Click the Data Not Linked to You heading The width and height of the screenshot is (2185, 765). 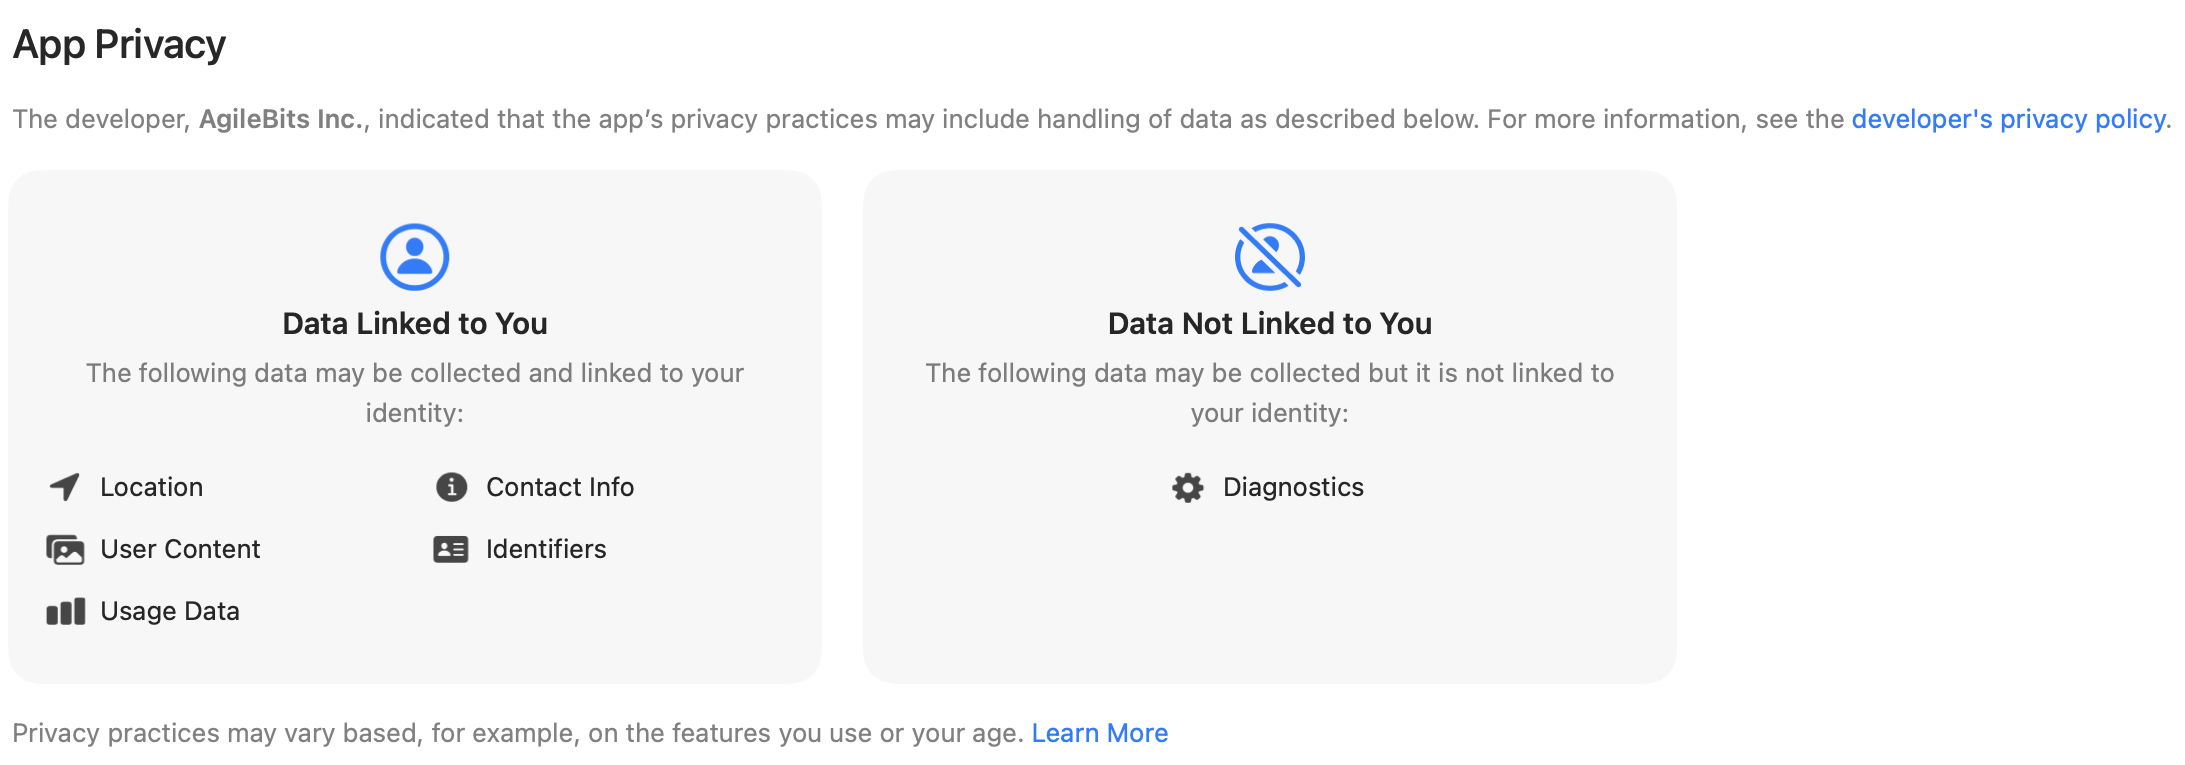point(1269,323)
